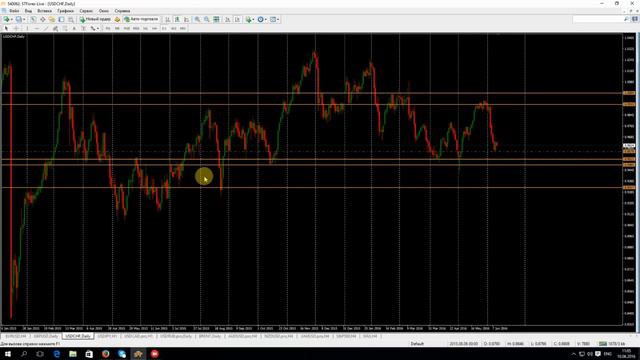The image size is (640, 360).
Task: Select the Cursor arrow tool
Action: pyautogui.click(x=6, y=28)
